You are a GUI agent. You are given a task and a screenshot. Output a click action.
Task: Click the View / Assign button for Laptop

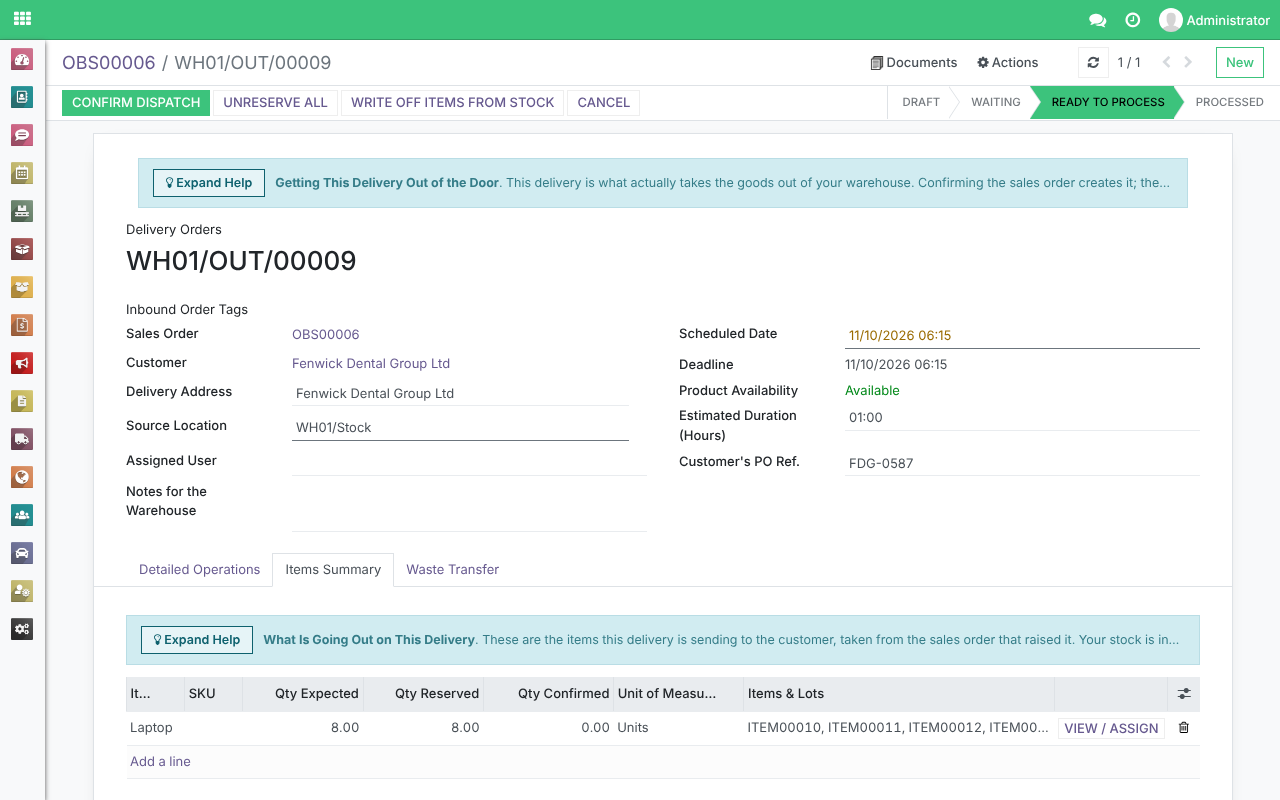(x=1111, y=728)
